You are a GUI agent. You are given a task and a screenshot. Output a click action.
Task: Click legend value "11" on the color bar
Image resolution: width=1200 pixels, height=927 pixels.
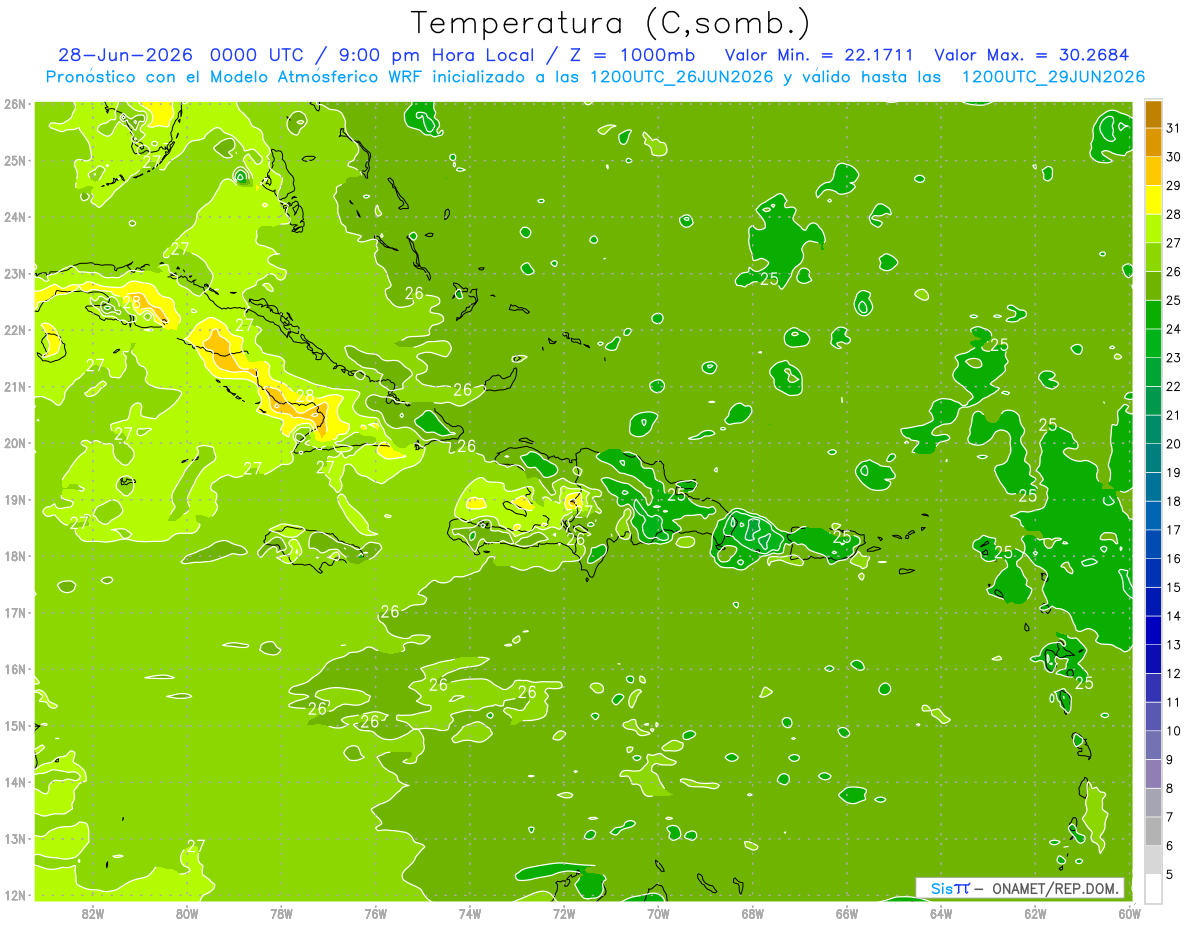click(1173, 702)
